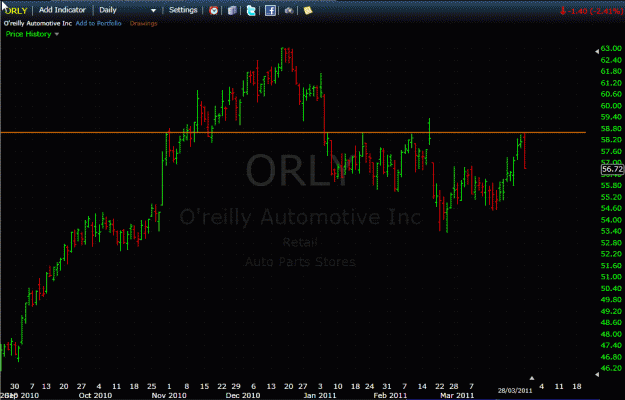
Task: Click the Oct 2010 time axis label
Action: 95,395
